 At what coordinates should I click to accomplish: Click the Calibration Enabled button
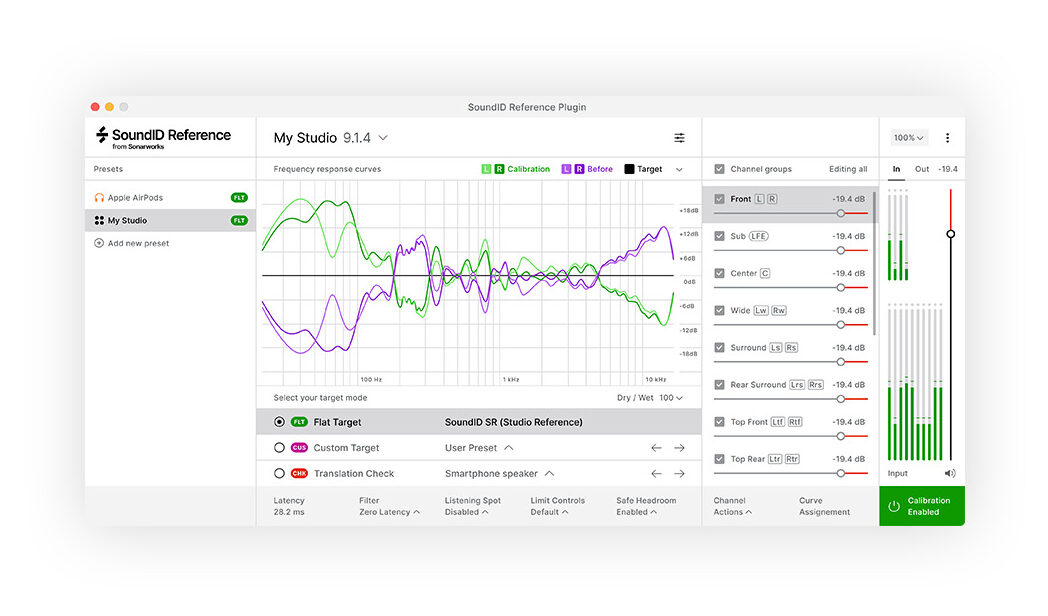click(x=922, y=506)
